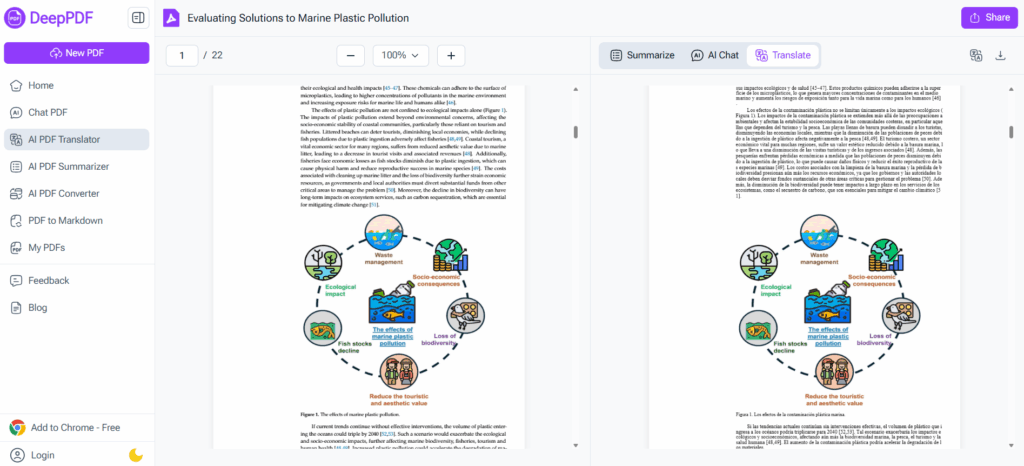
Task: Click the New PDF button
Action: coord(76,53)
